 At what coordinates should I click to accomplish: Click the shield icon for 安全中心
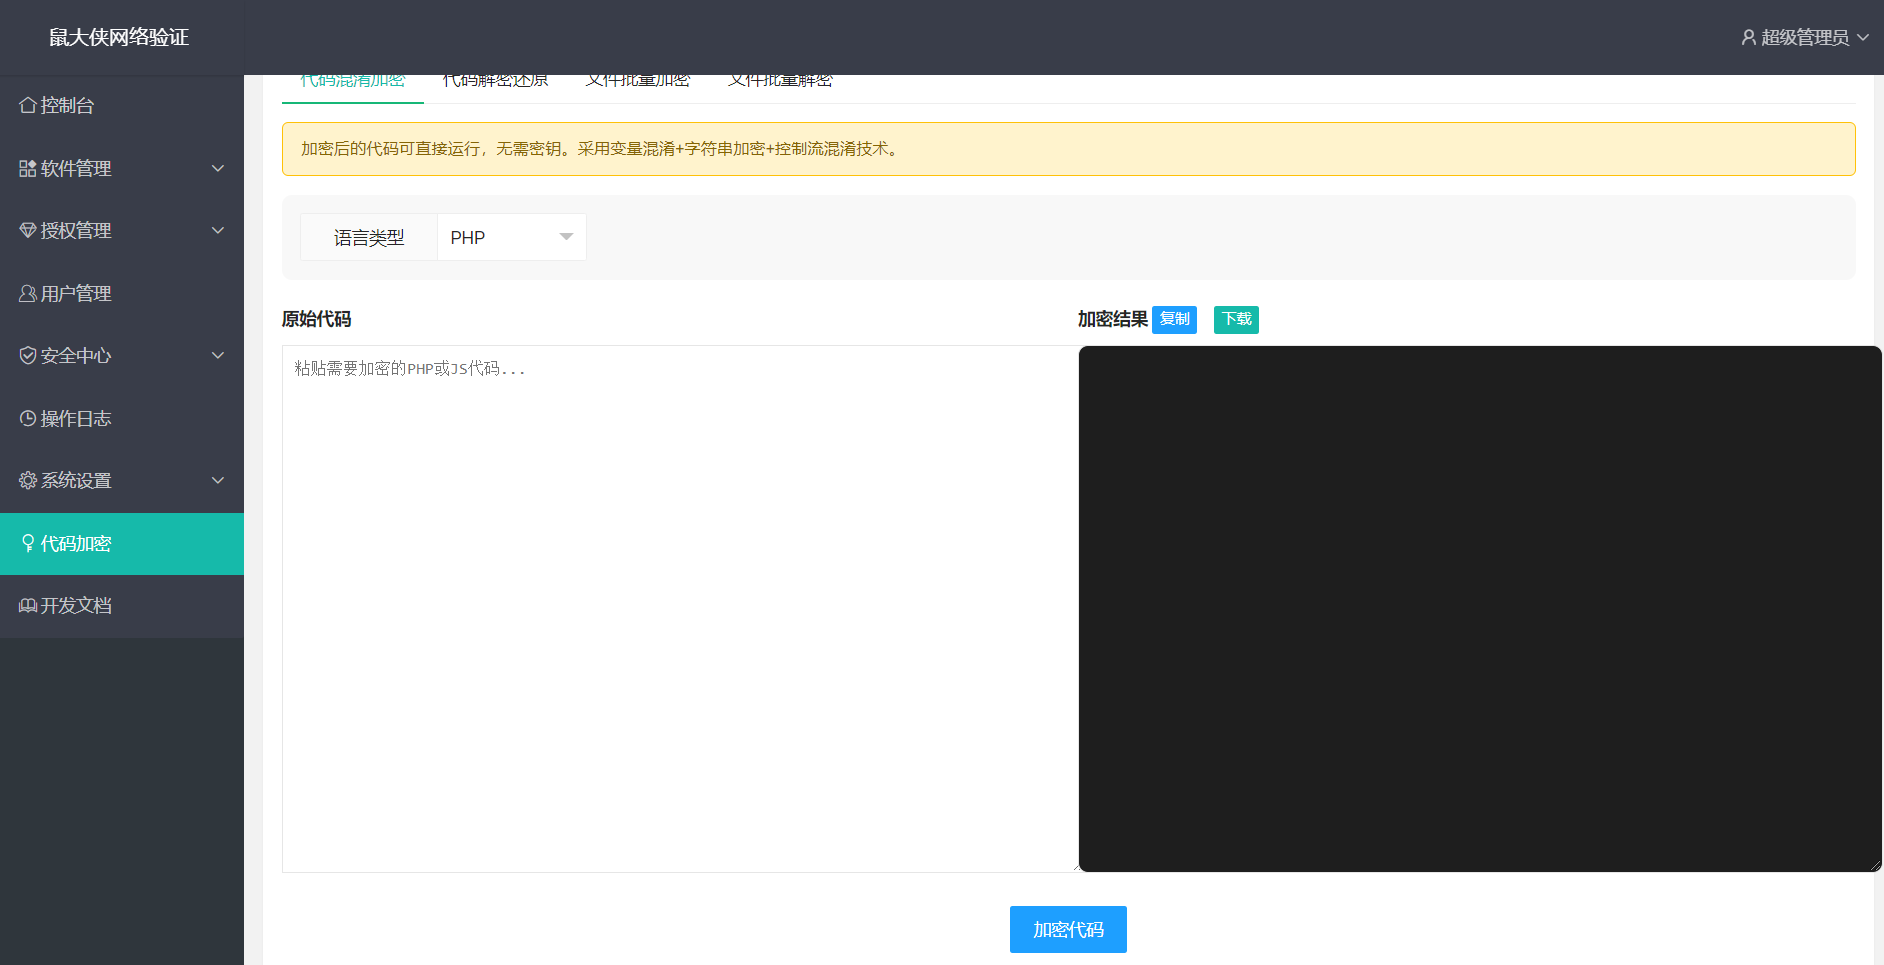pyautogui.click(x=28, y=355)
